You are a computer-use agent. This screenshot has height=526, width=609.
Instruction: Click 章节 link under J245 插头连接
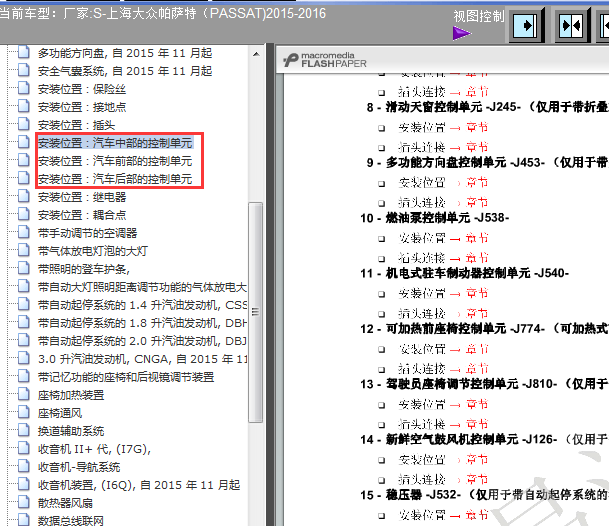click(x=477, y=147)
